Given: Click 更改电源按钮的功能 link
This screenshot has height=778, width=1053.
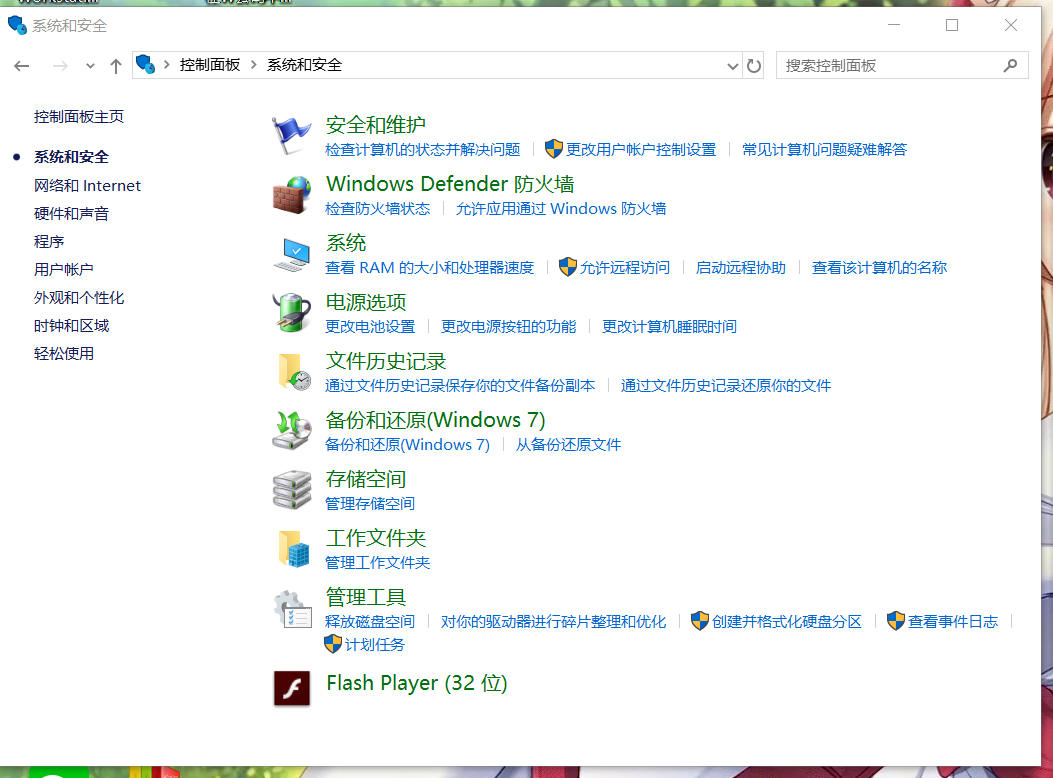Looking at the screenshot, I should coord(508,327).
